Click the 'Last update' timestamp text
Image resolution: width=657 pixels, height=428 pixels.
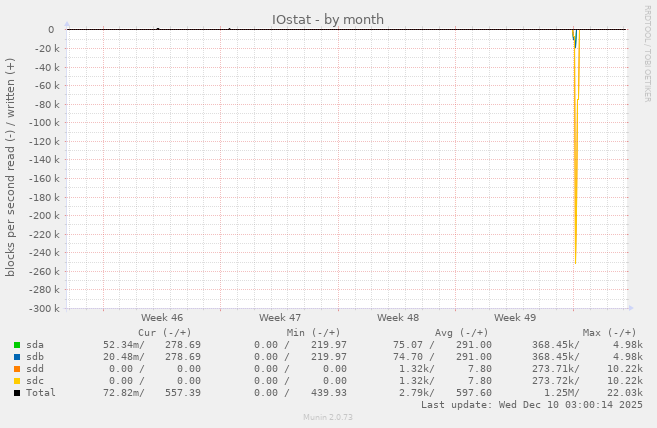tap(531, 405)
